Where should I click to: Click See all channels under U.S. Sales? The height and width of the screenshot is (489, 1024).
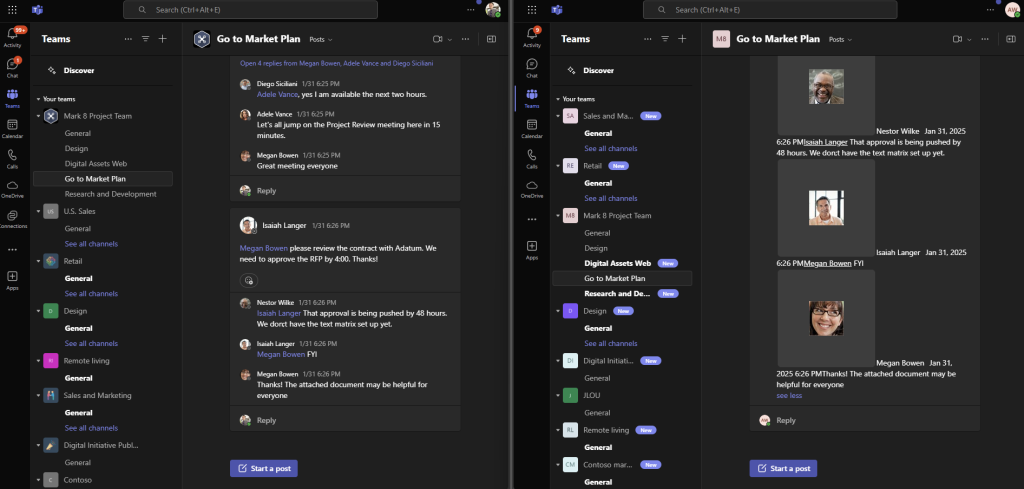[x=91, y=244]
